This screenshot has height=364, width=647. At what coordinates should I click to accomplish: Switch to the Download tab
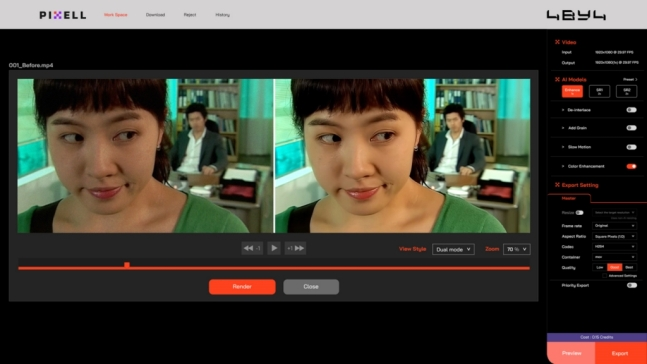(x=155, y=15)
